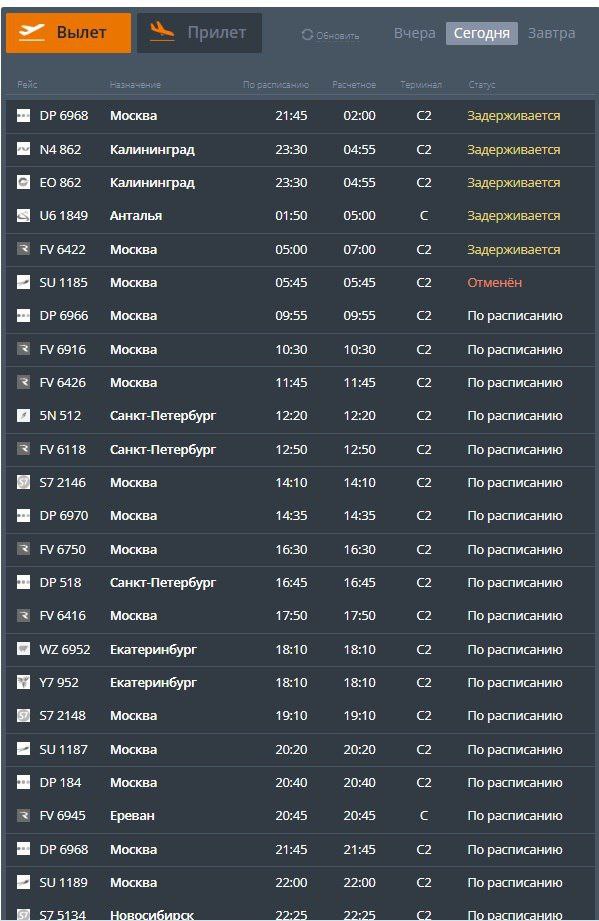Click the Обновить refresh icon
This screenshot has width=599, height=921.
[x=307, y=35]
